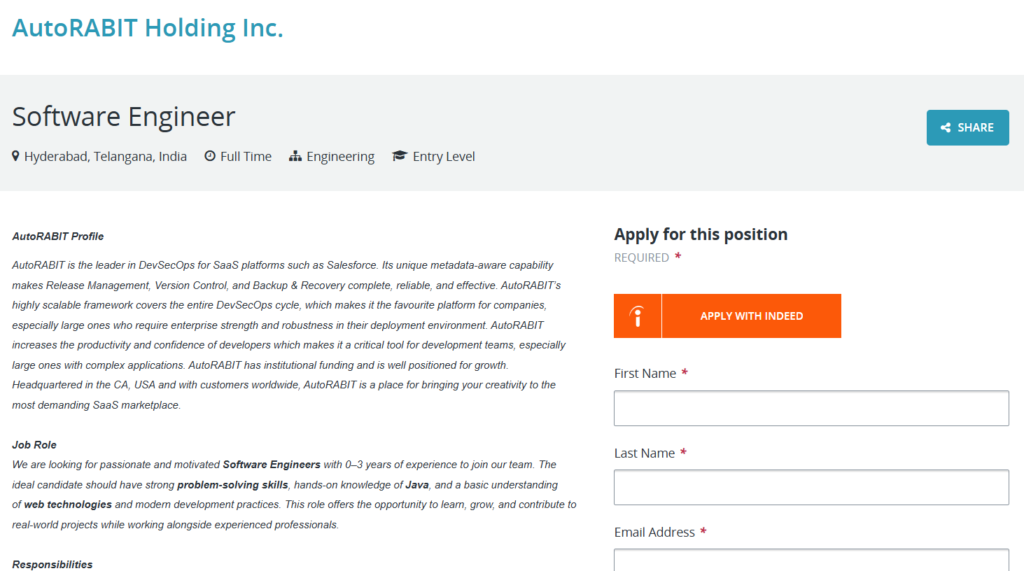
Task: Click the location pin icon beside Hyderabad
Action: coord(16,156)
